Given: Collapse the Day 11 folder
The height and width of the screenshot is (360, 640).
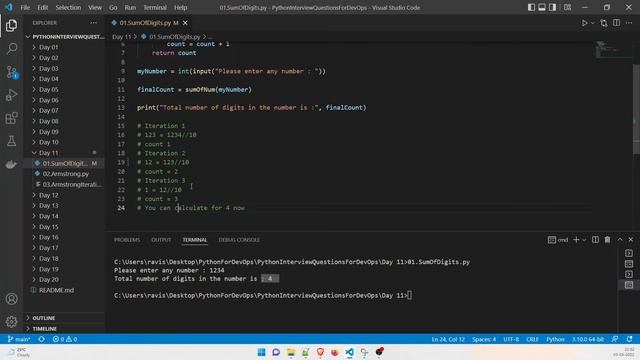Looking at the screenshot, I should pos(64,153).
